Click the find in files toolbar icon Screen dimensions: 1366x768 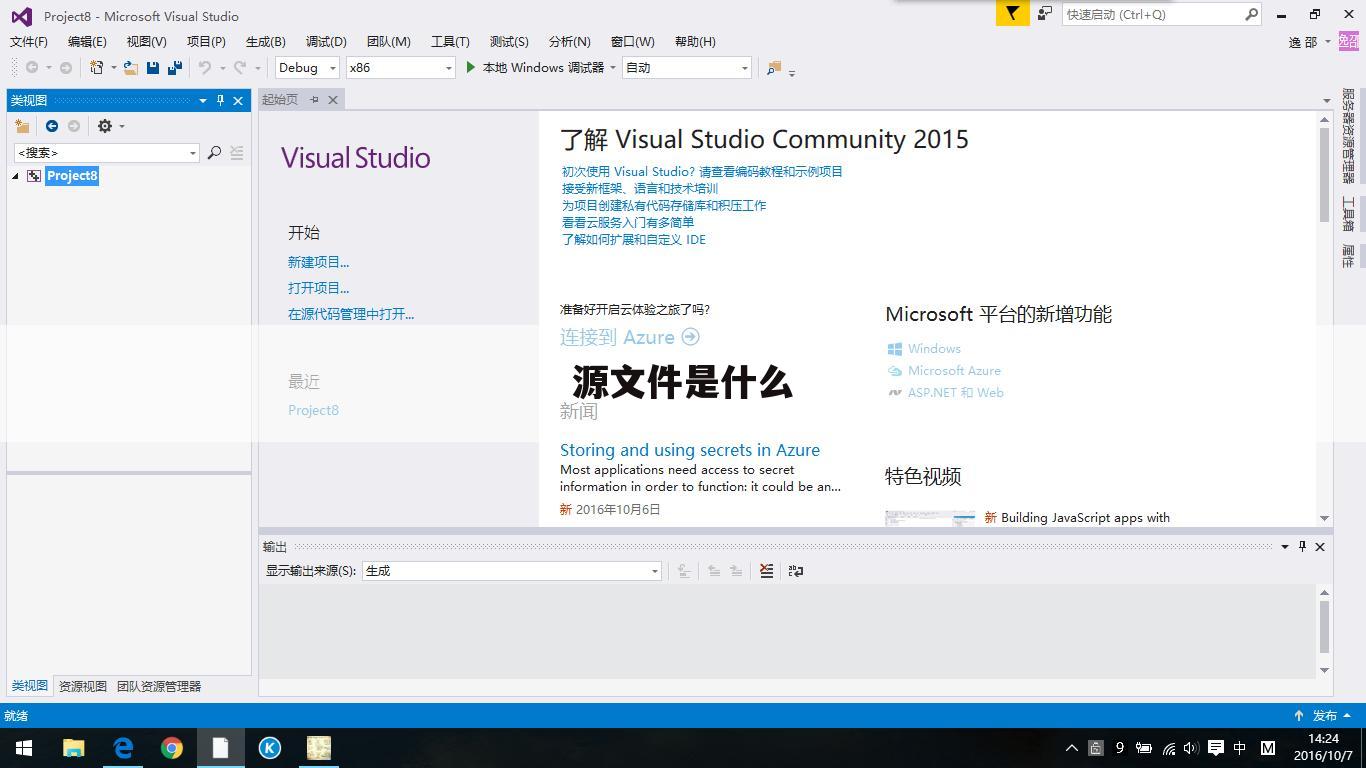click(x=773, y=68)
